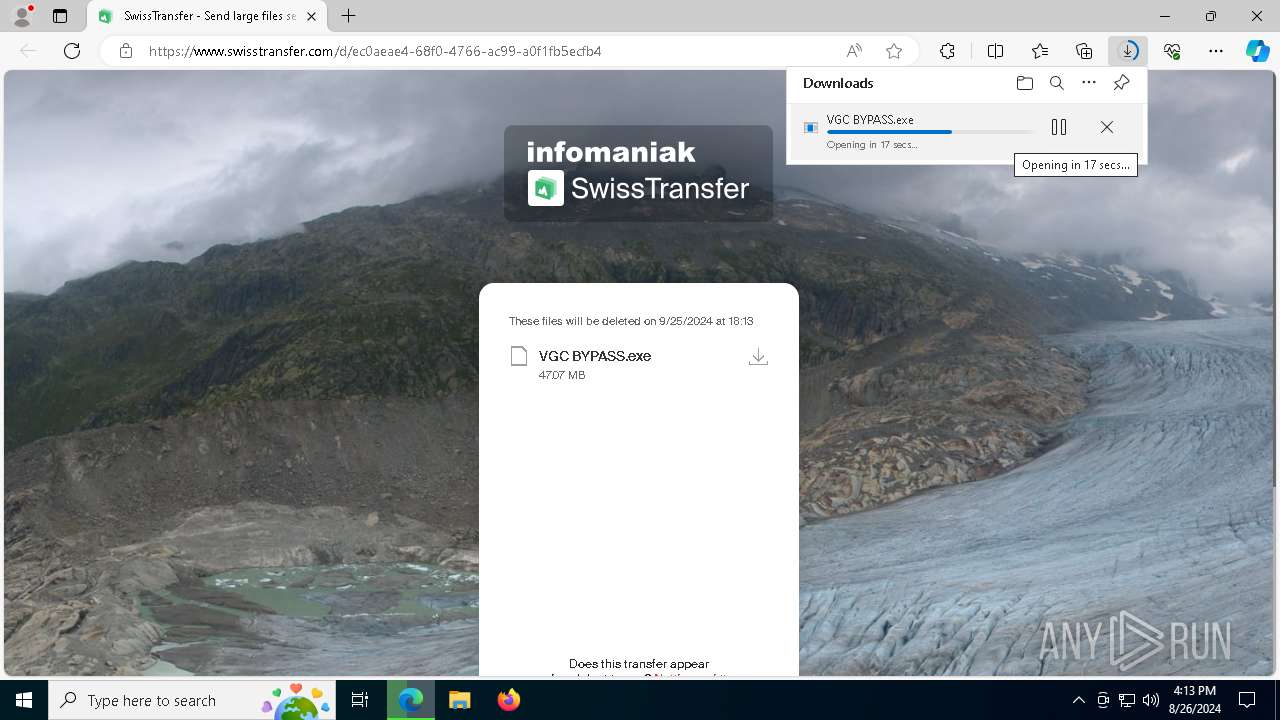Toggle split screen view
The width and height of the screenshot is (1280, 720).
tap(995, 51)
